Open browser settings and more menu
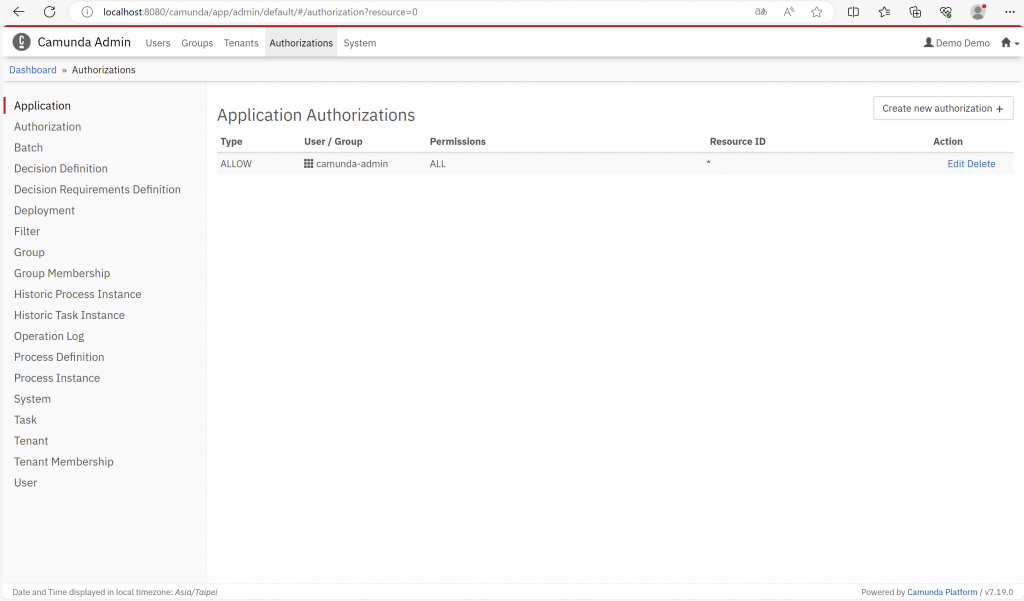The height and width of the screenshot is (601, 1024). pyautogui.click(x=1010, y=12)
